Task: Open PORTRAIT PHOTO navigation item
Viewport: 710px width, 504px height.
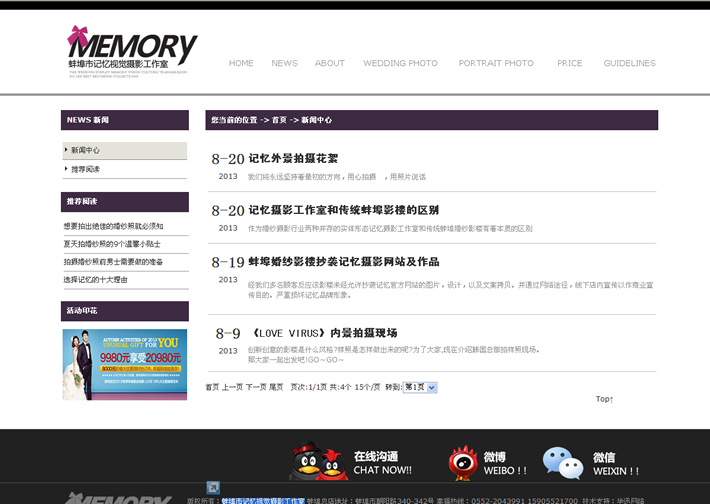Action: 496,63
